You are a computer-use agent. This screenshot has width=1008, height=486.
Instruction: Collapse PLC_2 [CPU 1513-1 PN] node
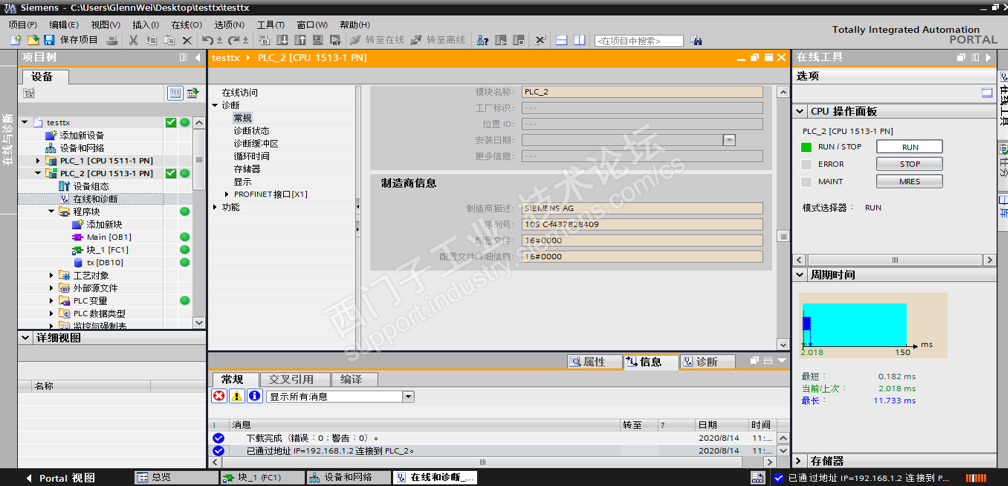[x=38, y=173]
